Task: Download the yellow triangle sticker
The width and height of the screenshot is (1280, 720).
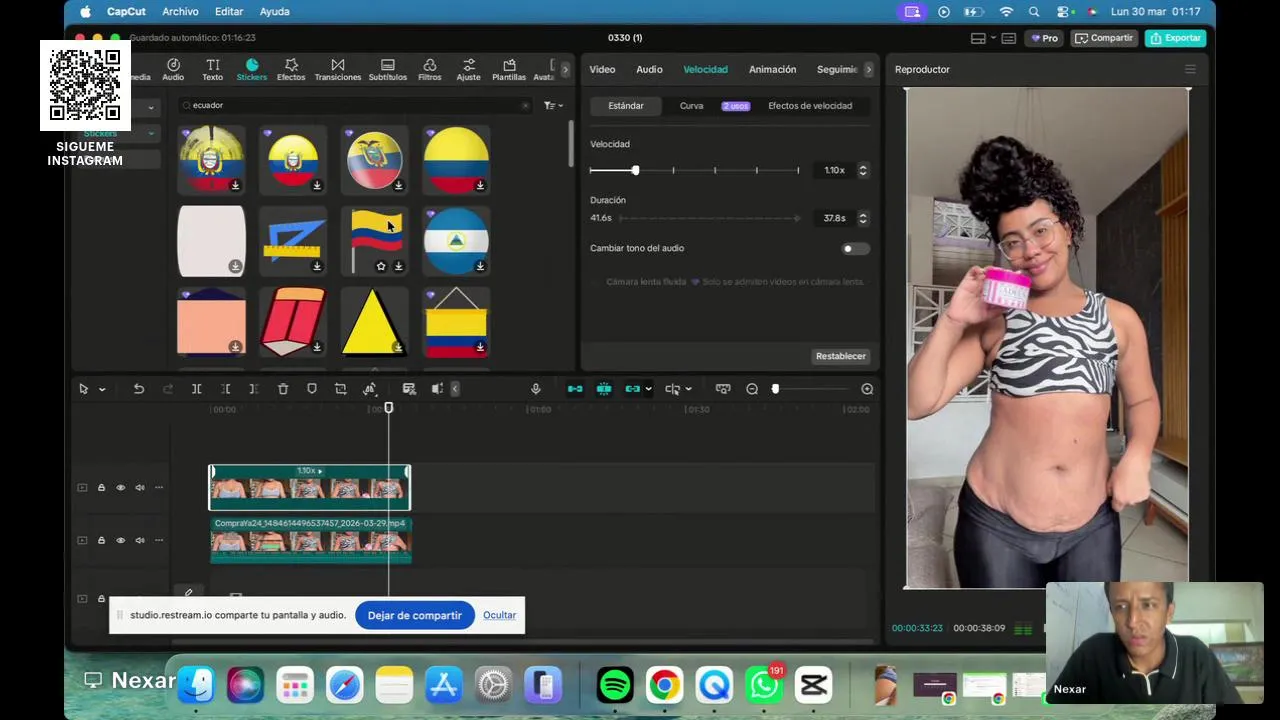Action: (398, 347)
